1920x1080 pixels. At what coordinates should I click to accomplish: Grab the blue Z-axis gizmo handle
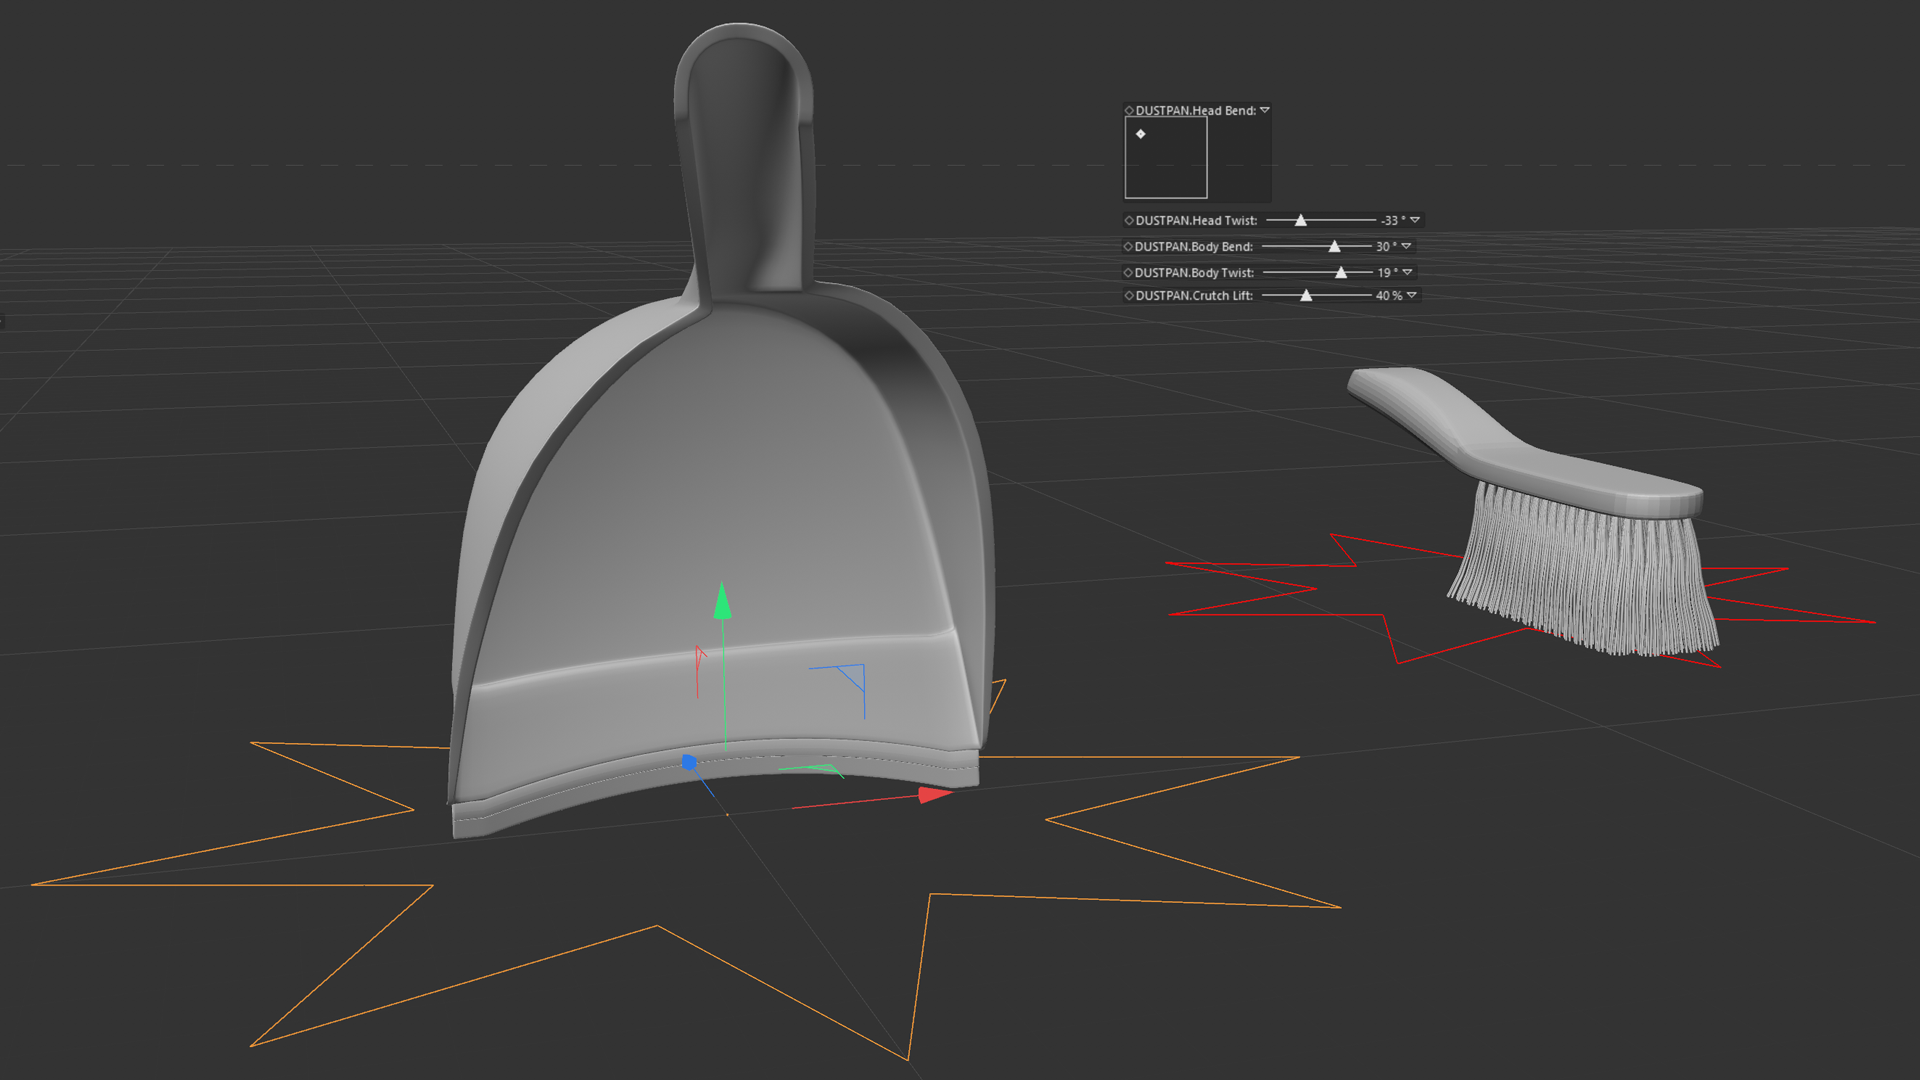point(689,762)
